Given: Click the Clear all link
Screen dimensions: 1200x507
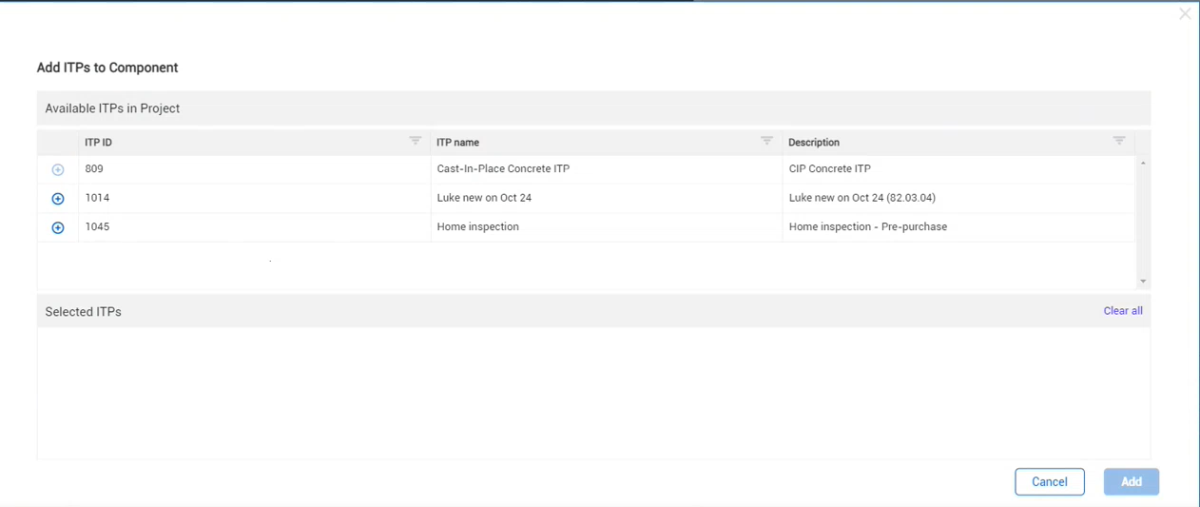Looking at the screenshot, I should point(1122,311).
